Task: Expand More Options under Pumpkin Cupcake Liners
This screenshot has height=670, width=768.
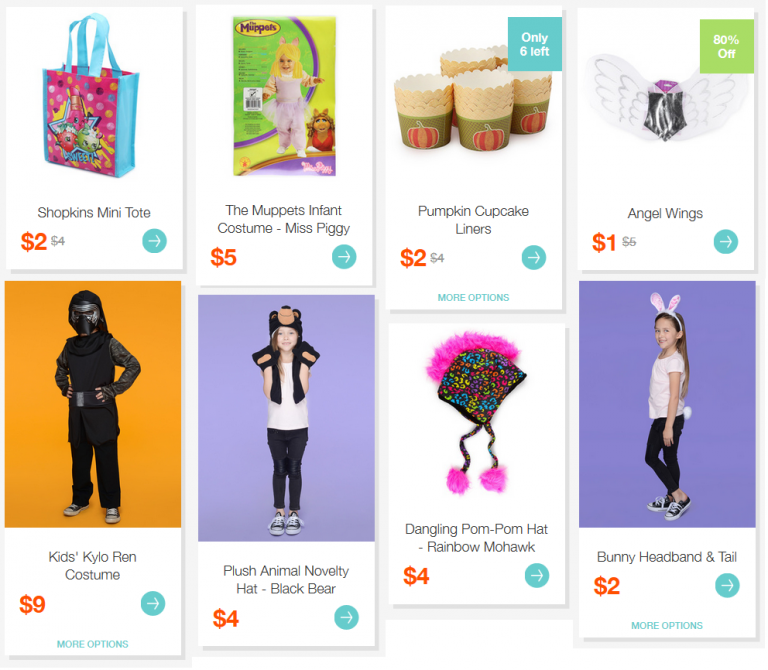Action: [x=473, y=297]
